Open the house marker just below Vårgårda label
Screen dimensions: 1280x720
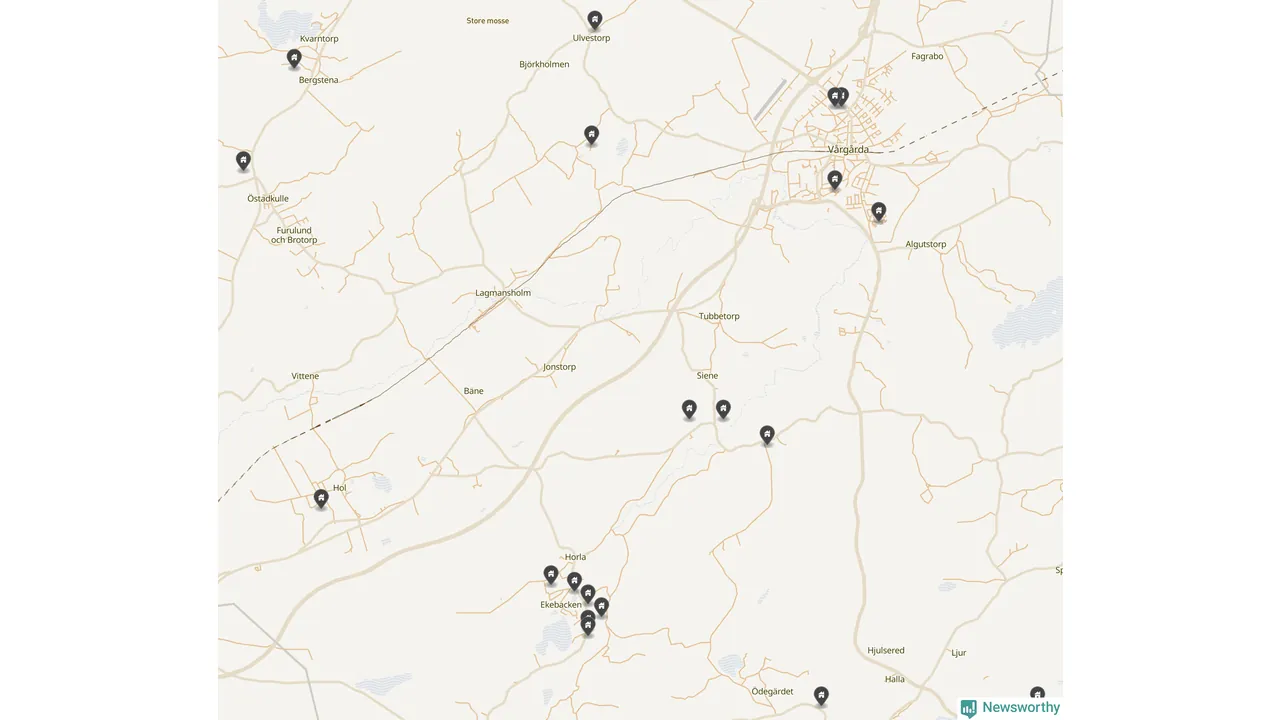pos(834,180)
